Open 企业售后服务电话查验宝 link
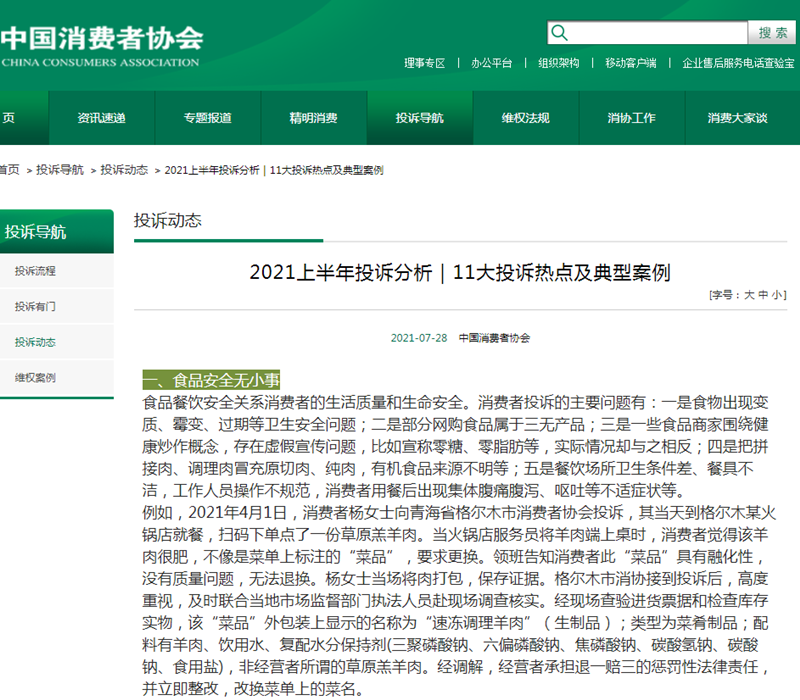This screenshot has height=700, width=800. pyautogui.click(x=739, y=63)
